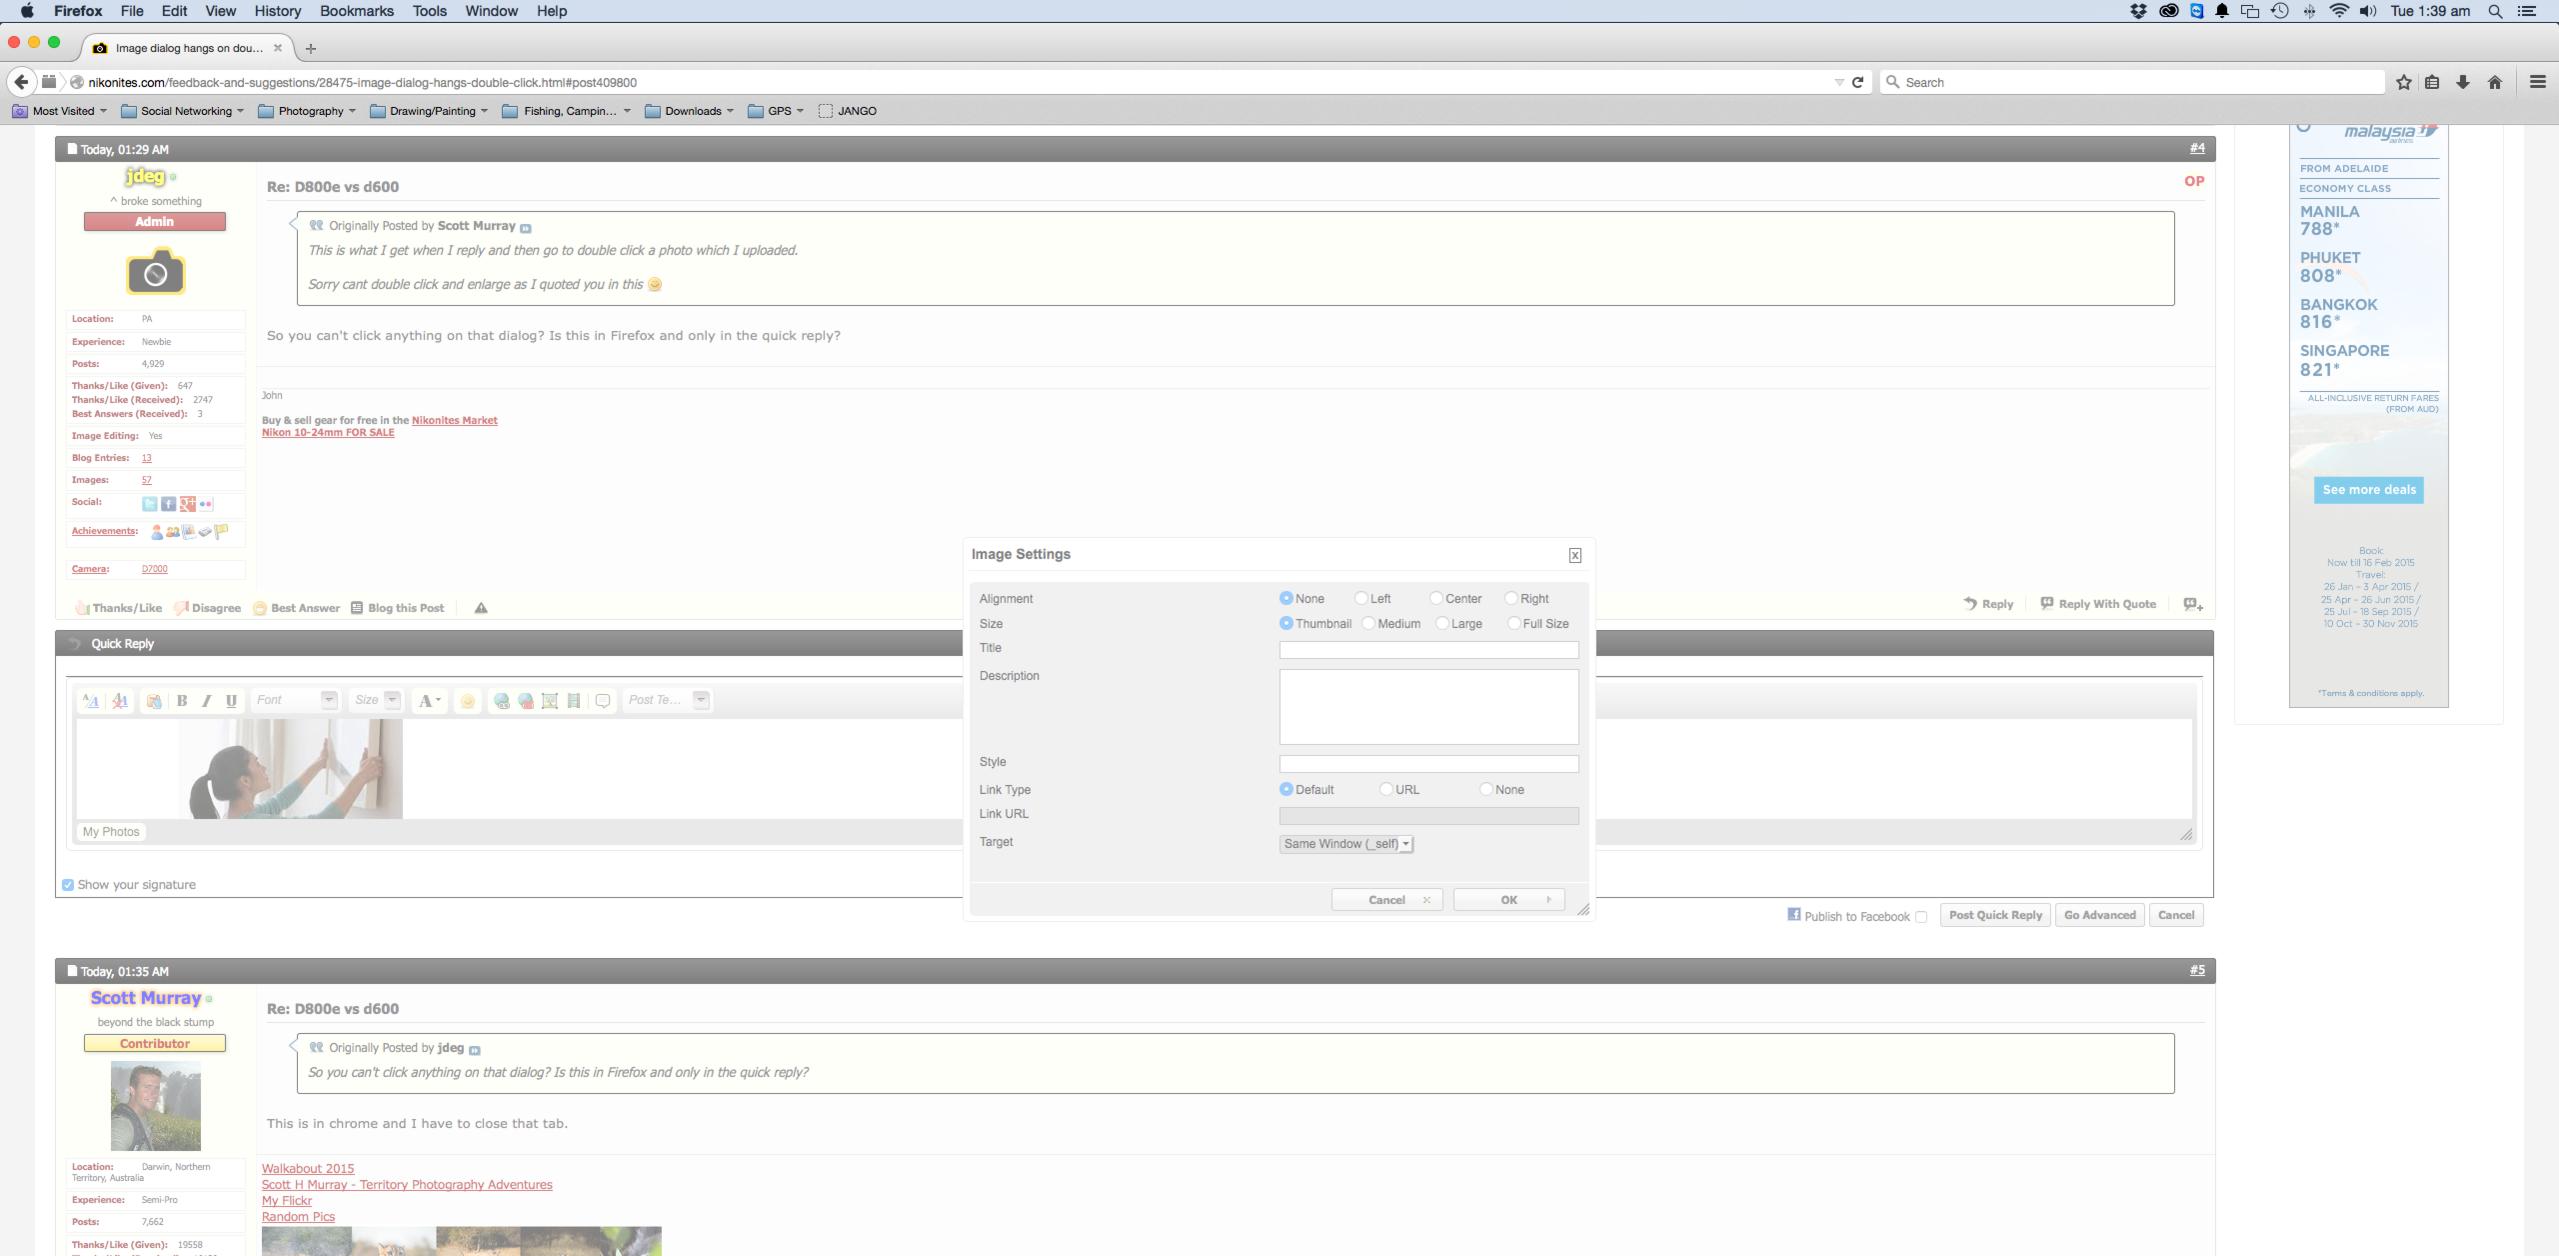Open the Post Templates dropdown
The image size is (2559, 1256).
[701, 700]
